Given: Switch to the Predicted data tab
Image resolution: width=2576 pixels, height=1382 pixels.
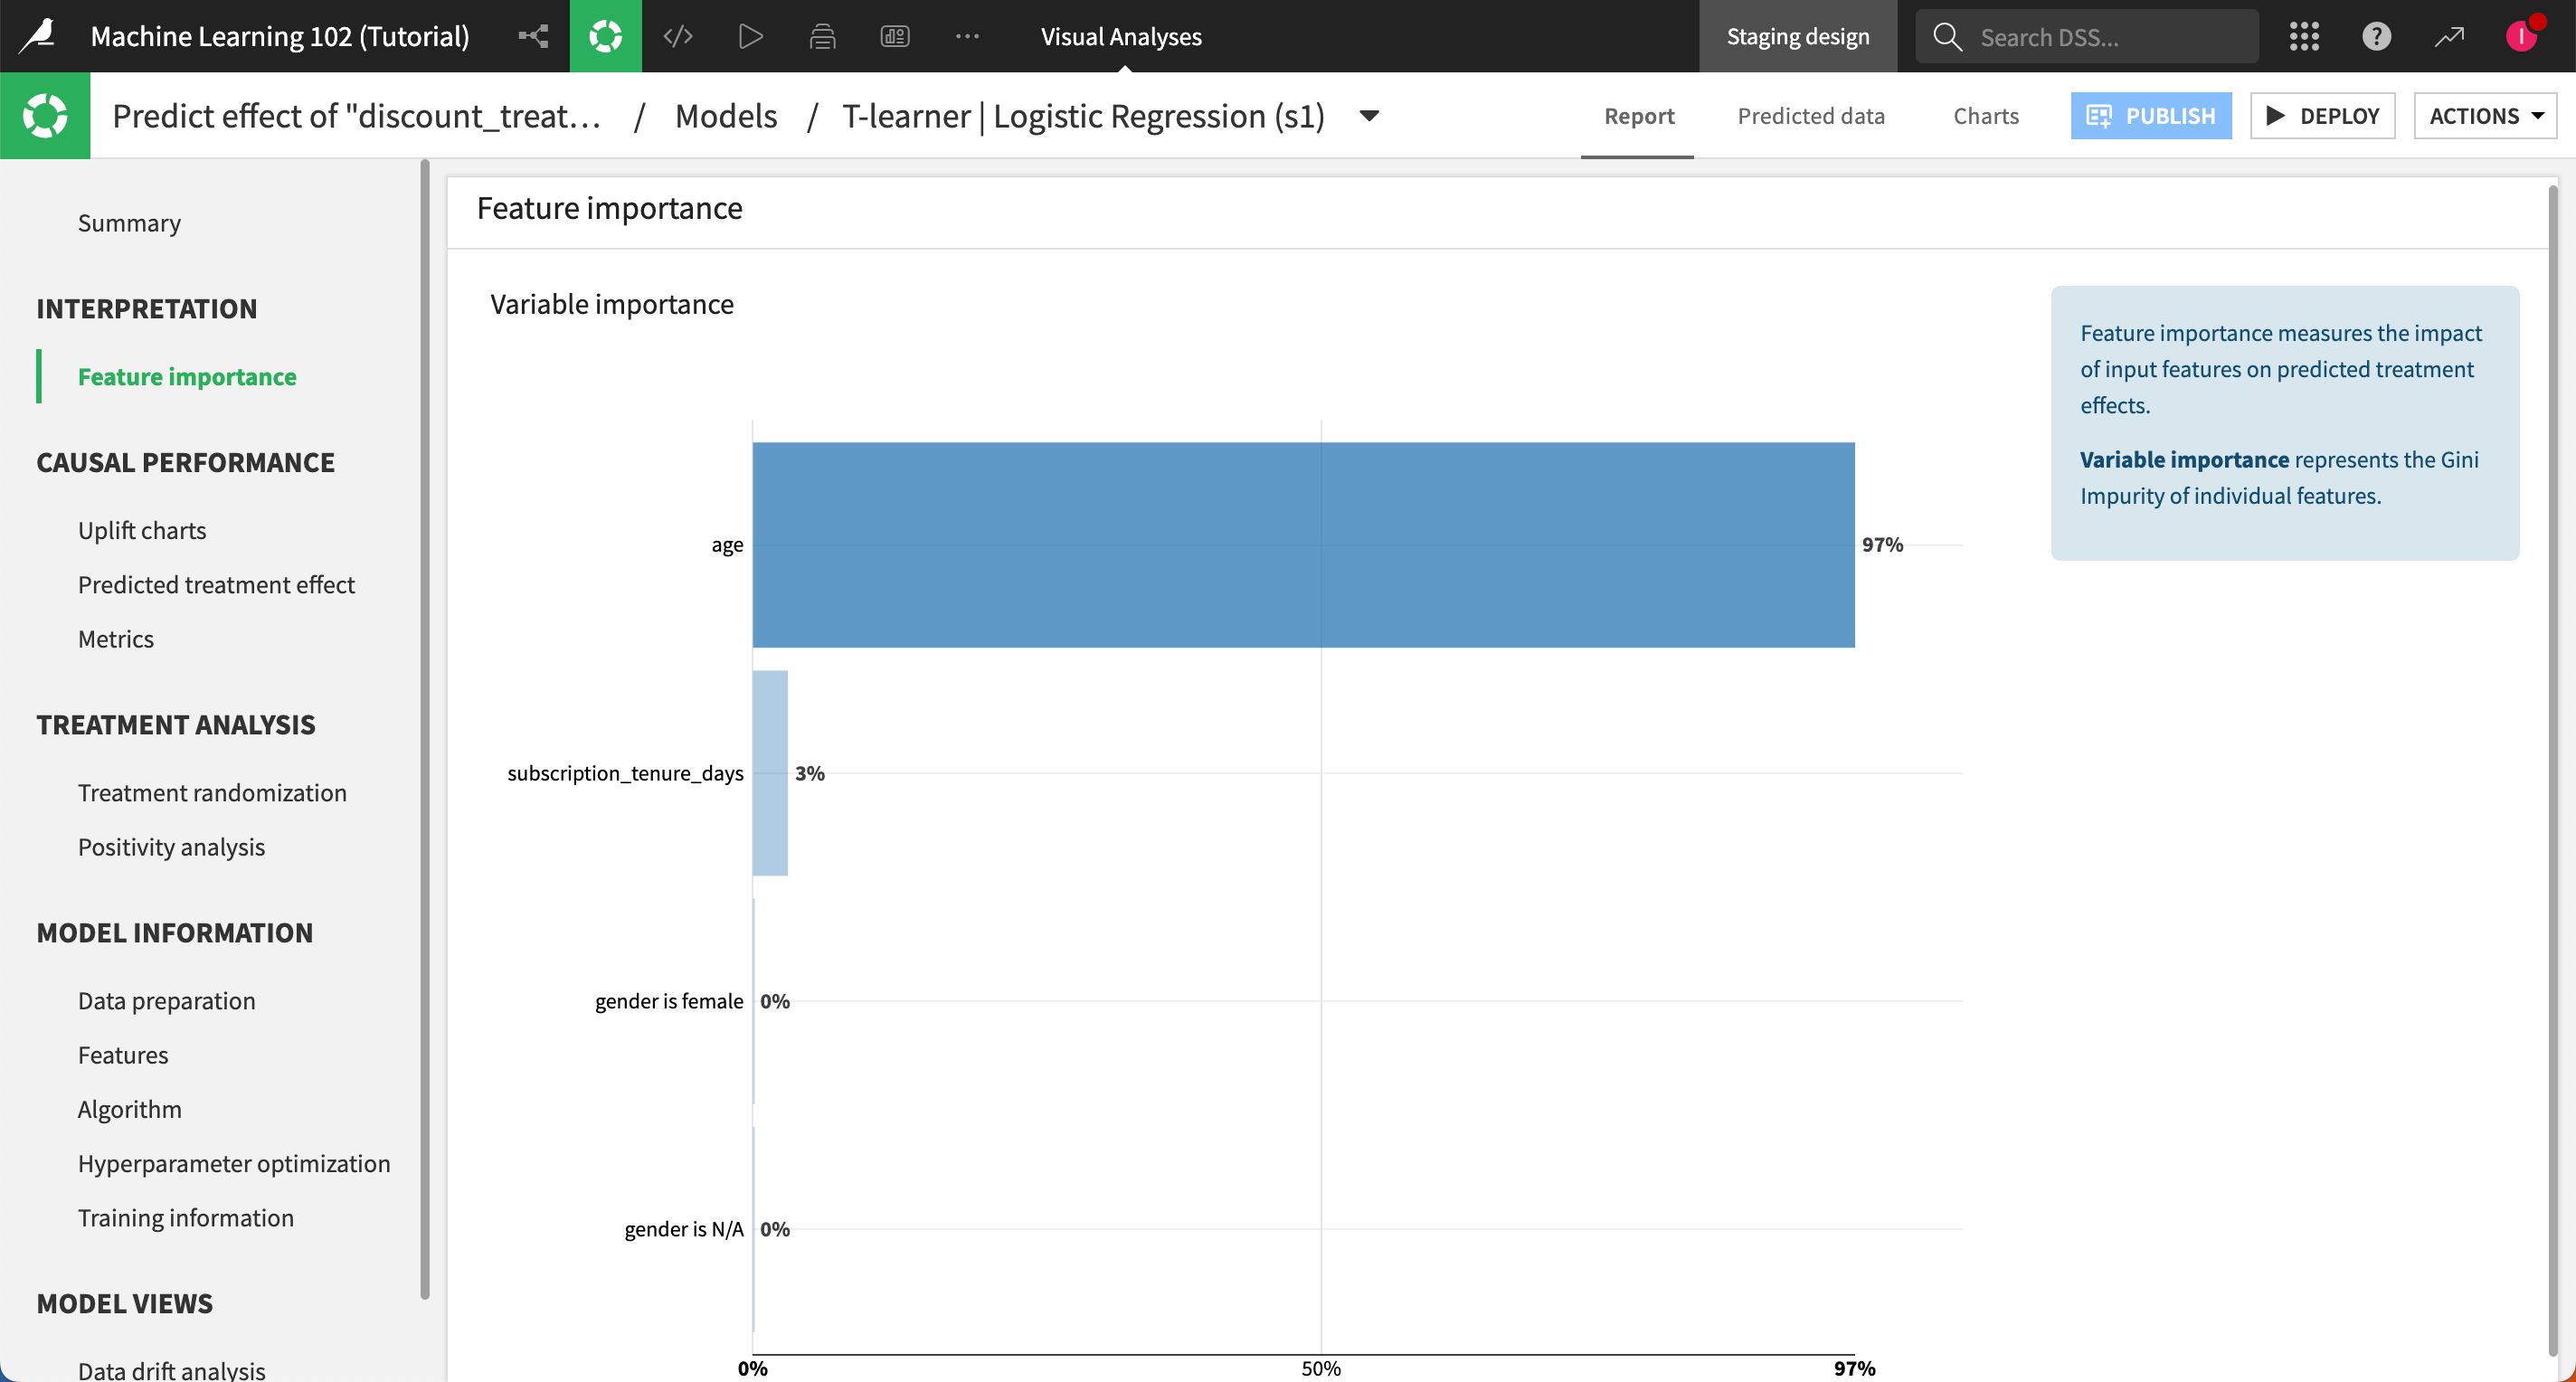Looking at the screenshot, I should click(x=1810, y=116).
